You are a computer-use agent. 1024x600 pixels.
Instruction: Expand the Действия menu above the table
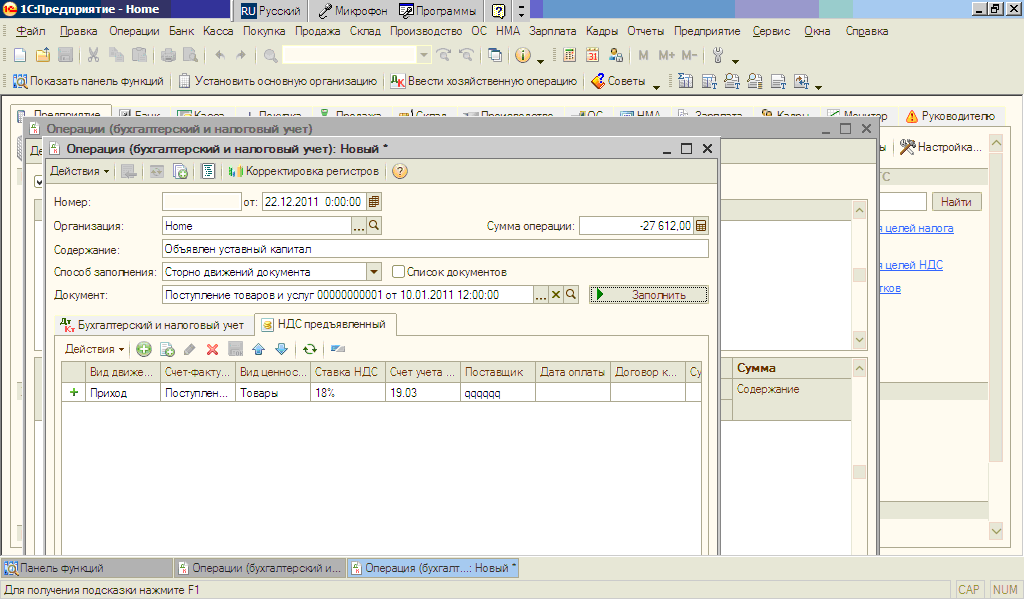[x=94, y=349]
